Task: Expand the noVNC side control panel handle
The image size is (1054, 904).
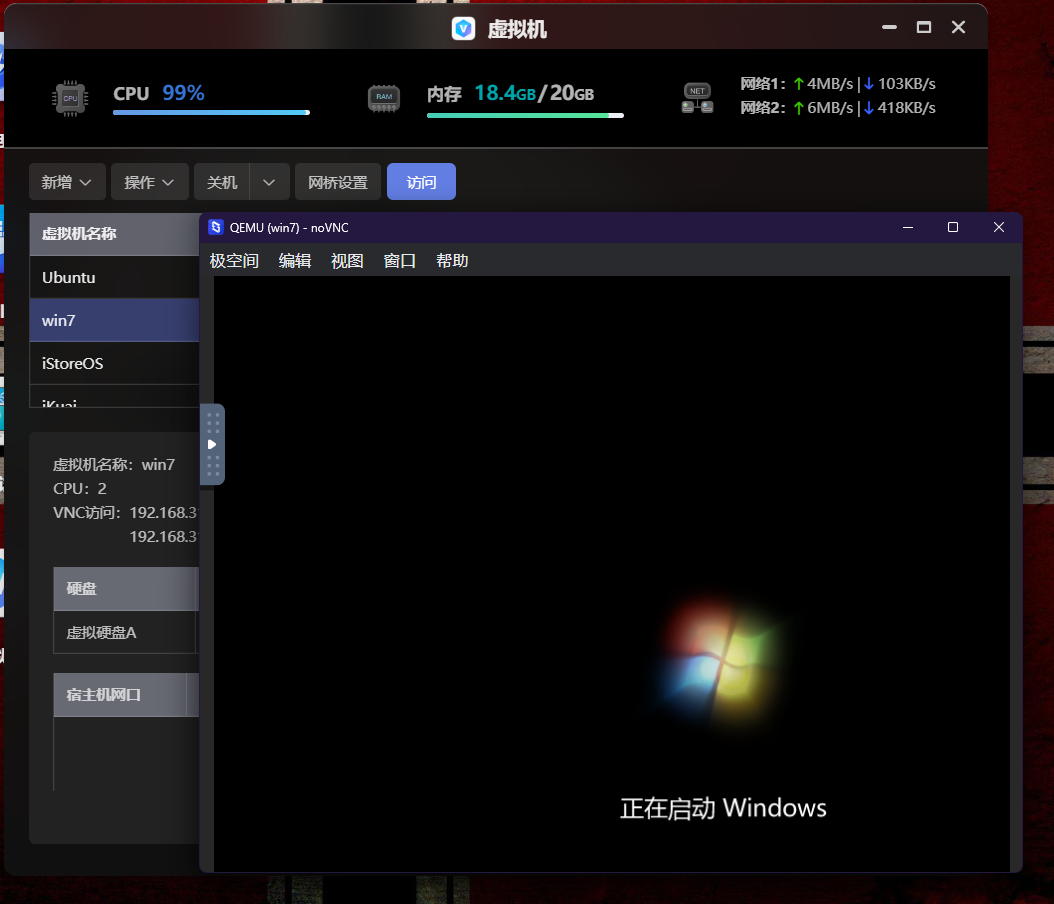Action: [x=212, y=444]
